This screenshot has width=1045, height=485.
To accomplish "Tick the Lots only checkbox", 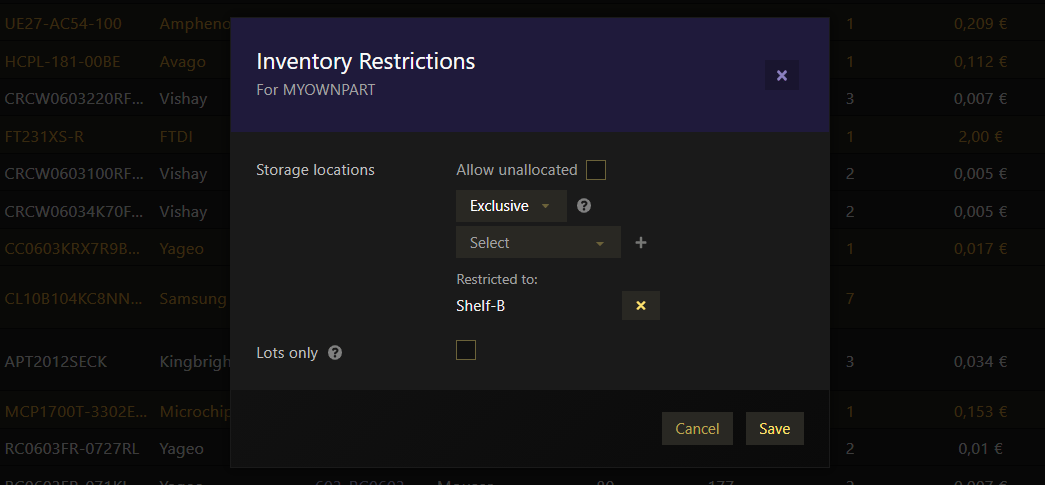I will 466,350.
